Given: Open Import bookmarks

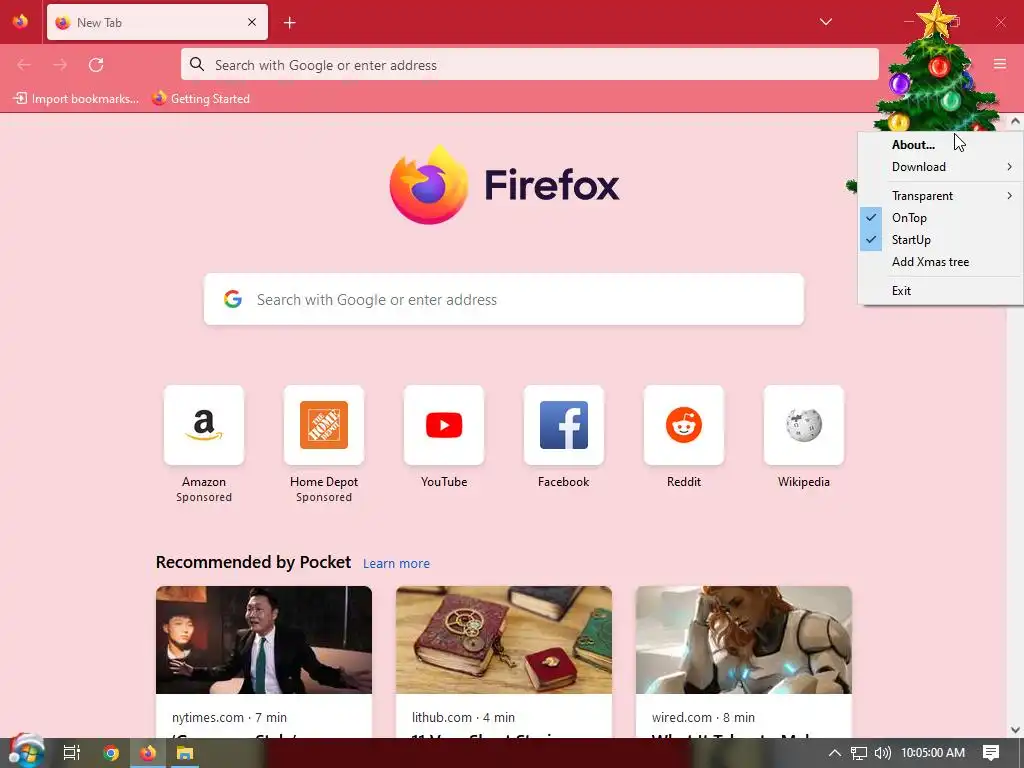Looking at the screenshot, I should 76,99.
